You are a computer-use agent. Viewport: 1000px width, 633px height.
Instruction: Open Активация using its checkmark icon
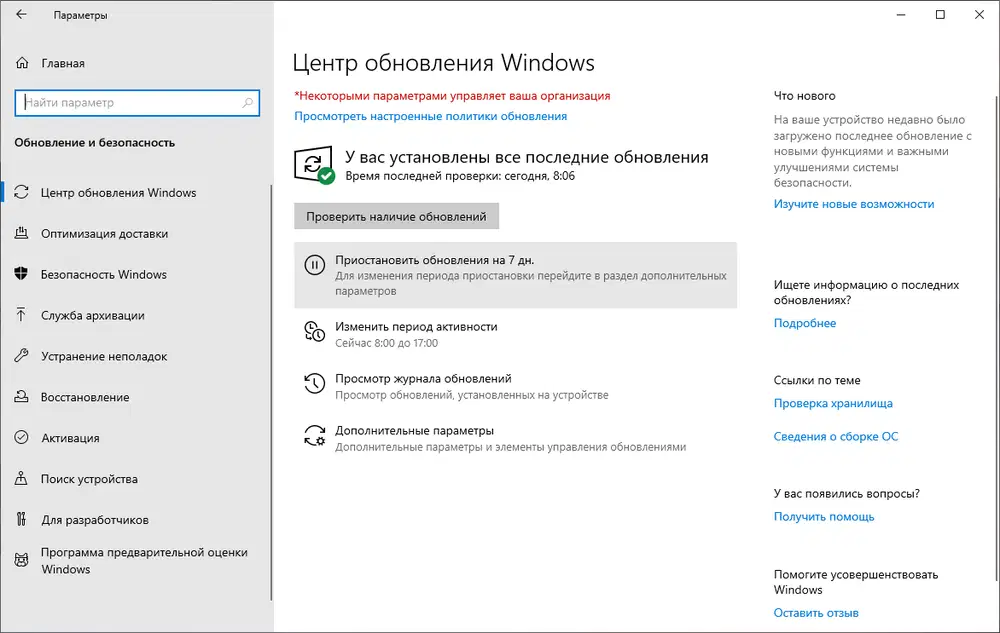(23, 438)
